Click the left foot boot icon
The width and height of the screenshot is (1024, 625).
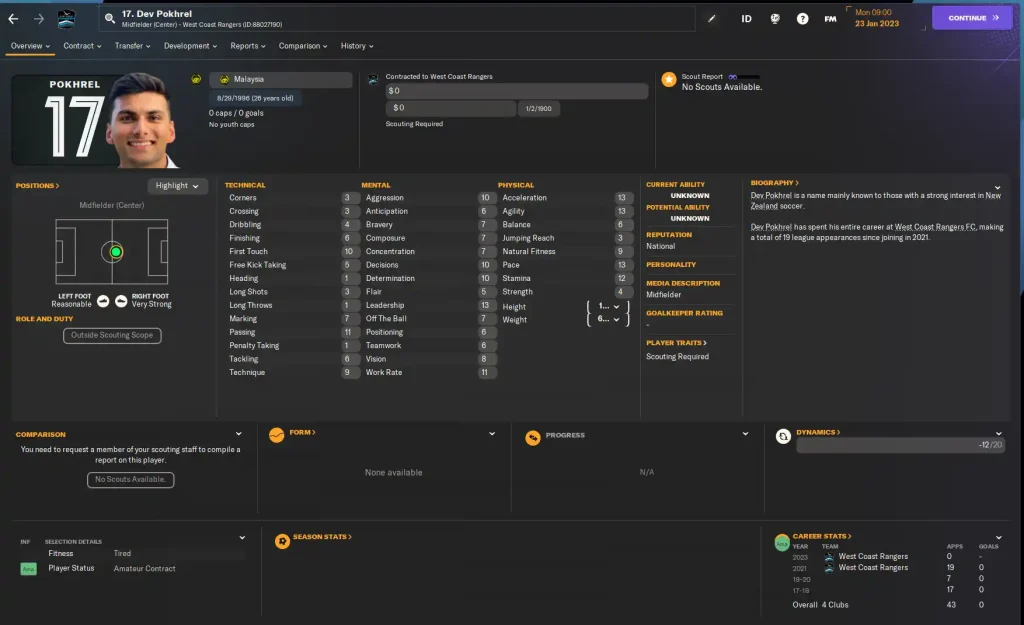(103, 301)
